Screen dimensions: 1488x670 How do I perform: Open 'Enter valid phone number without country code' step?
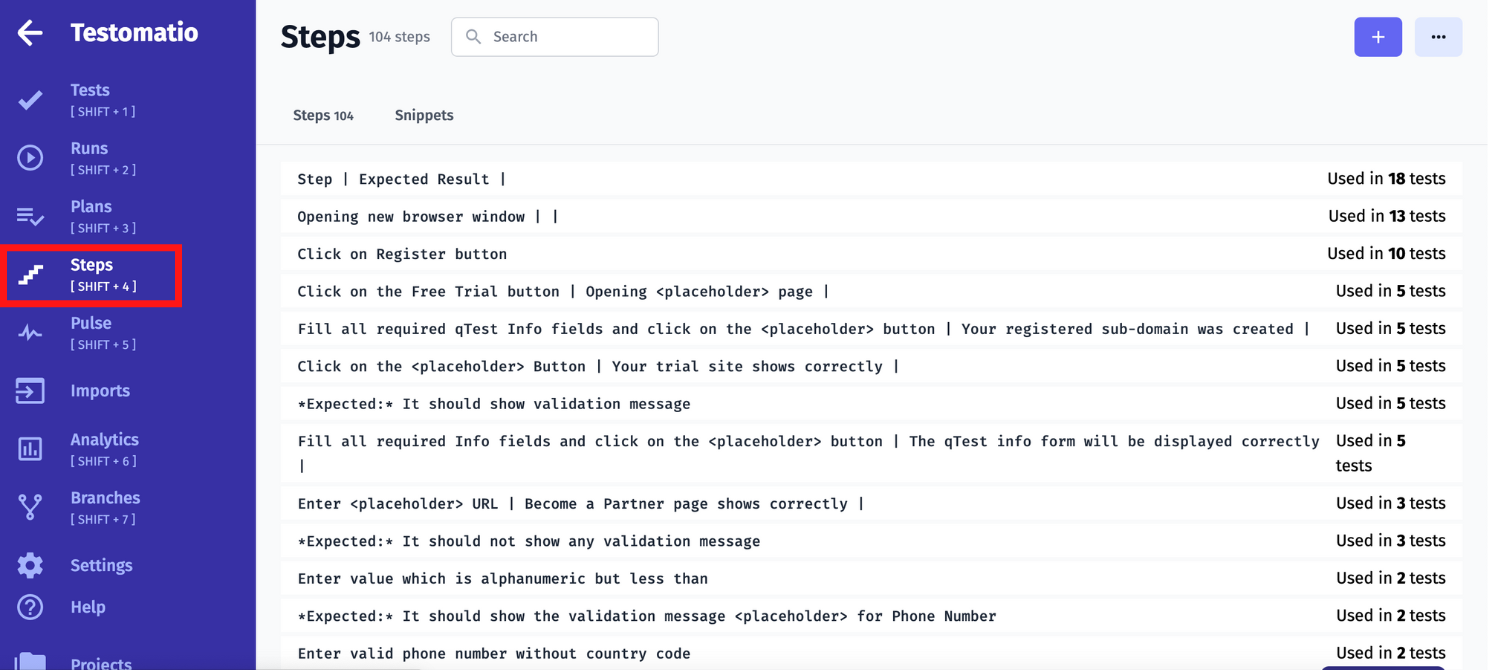pyautogui.click(x=494, y=654)
